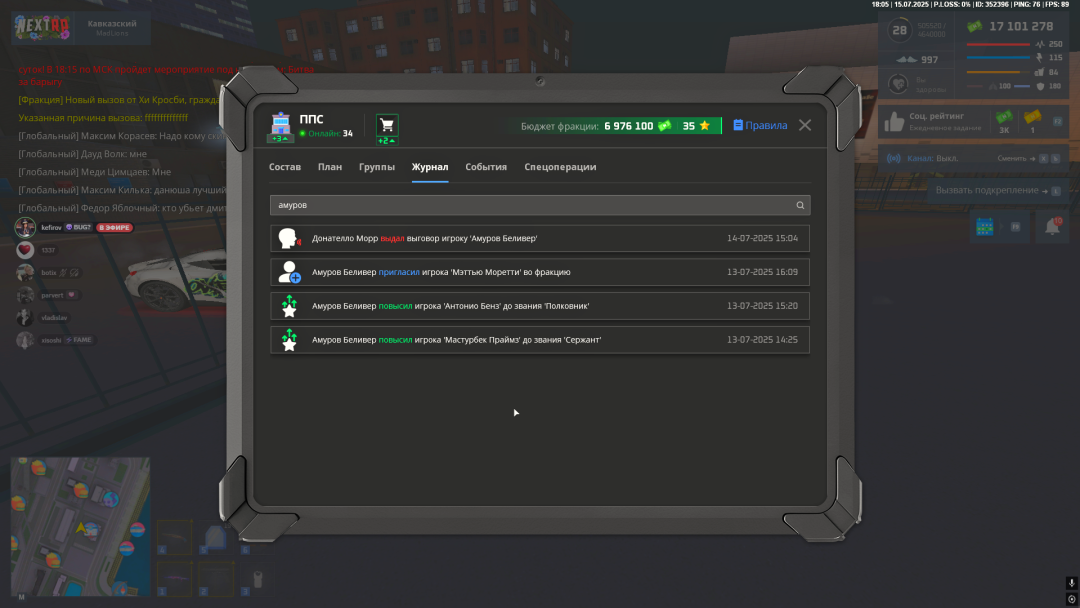Select the log entry about выговор to Амуров Беливер
The height and width of the screenshot is (608, 1080).
[540, 238]
